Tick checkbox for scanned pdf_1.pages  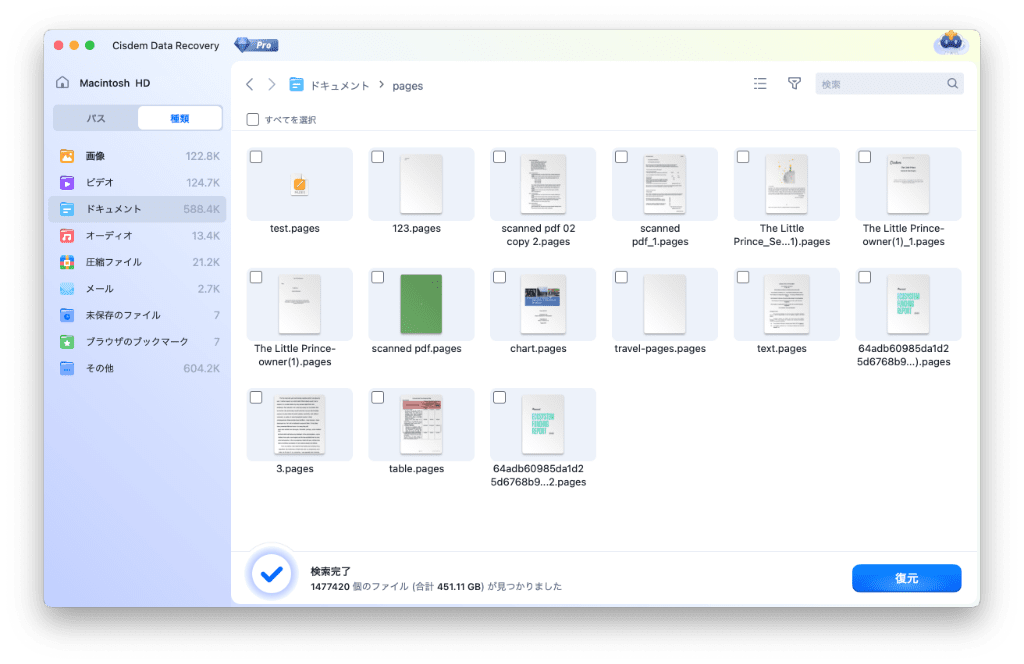(621, 157)
